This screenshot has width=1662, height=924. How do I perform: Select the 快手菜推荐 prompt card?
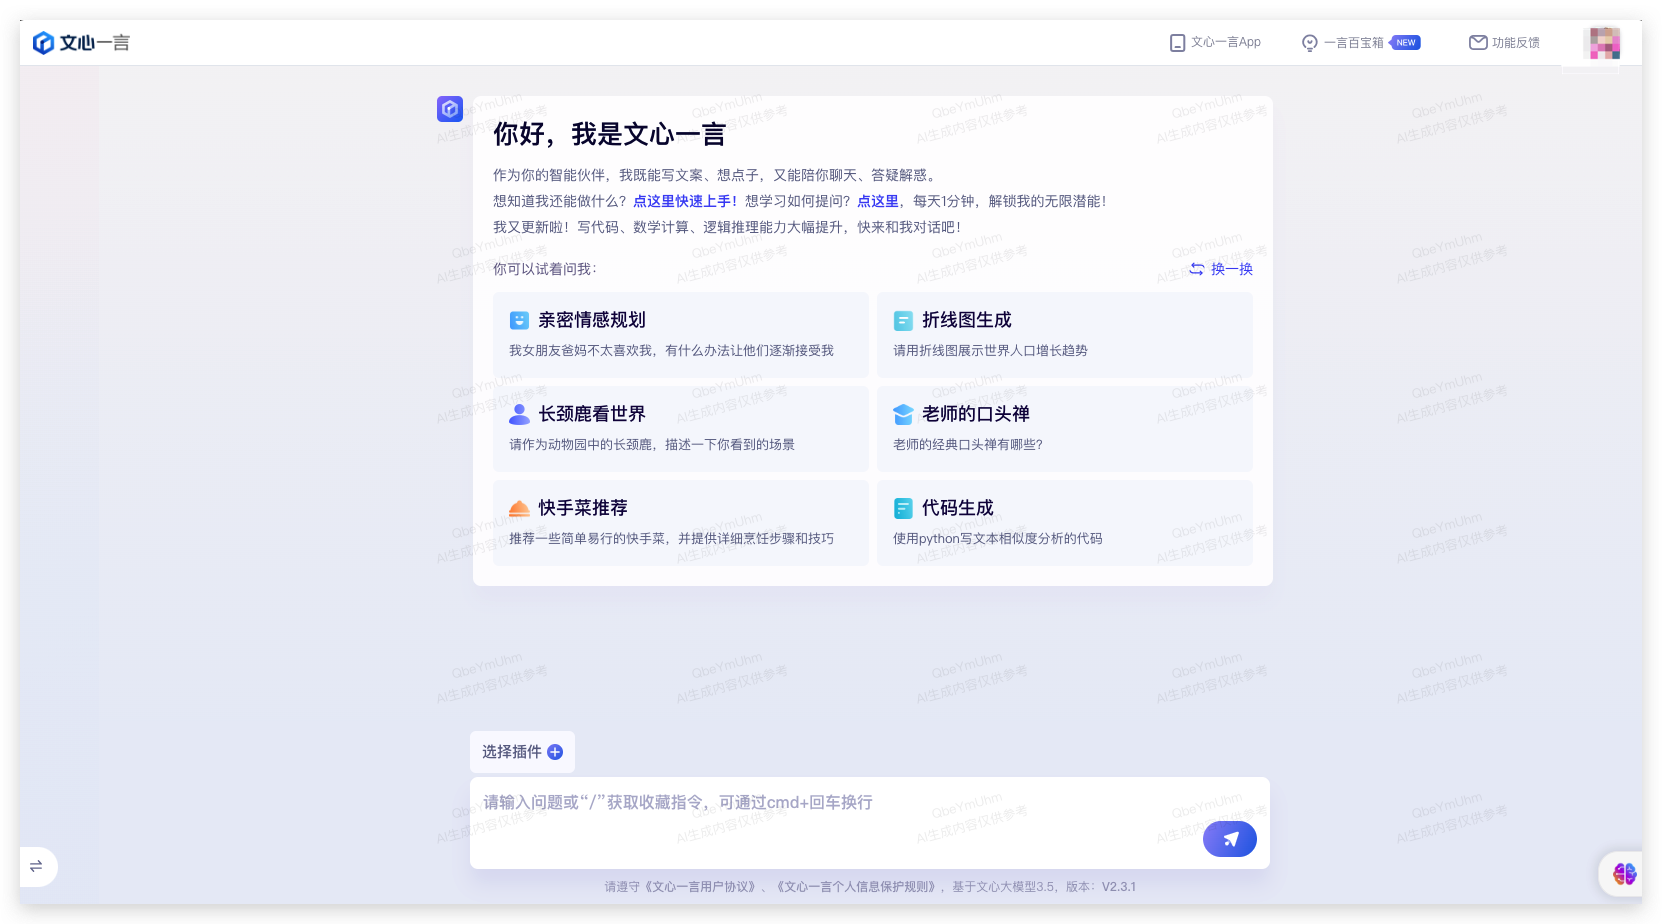[x=681, y=523]
